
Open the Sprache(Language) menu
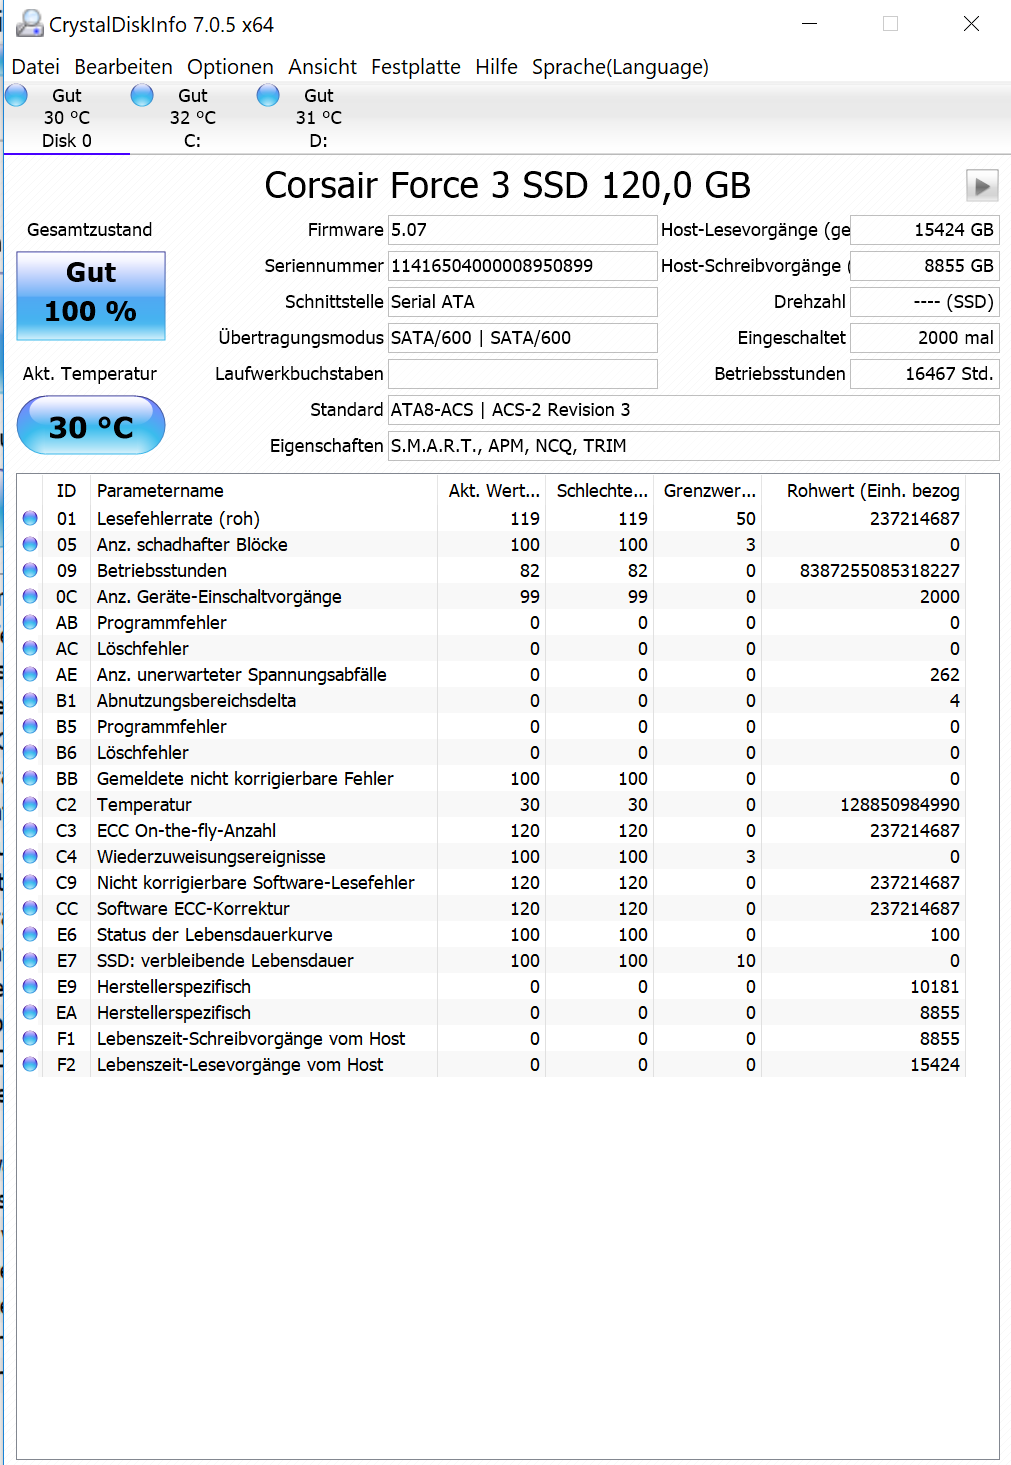click(x=620, y=67)
